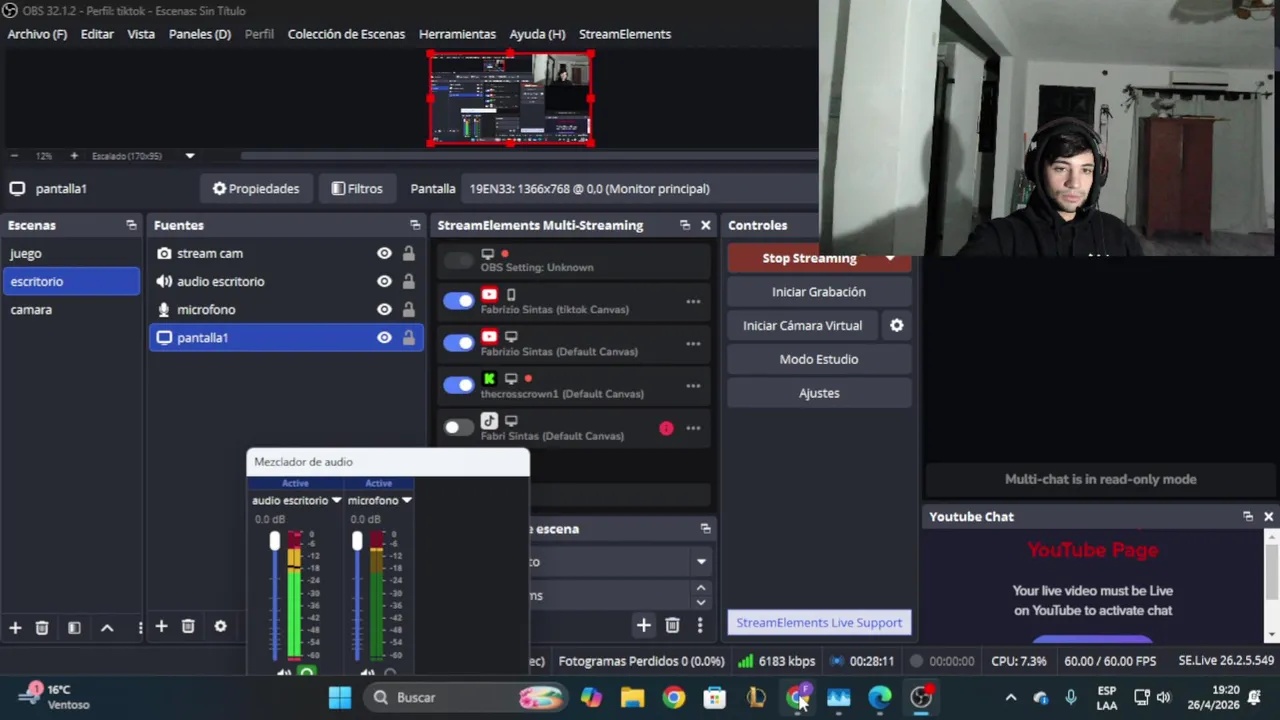Image resolution: width=1280 pixels, height=720 pixels.
Task: Start recording with Iniciar Grabación
Action: pyautogui.click(x=819, y=292)
